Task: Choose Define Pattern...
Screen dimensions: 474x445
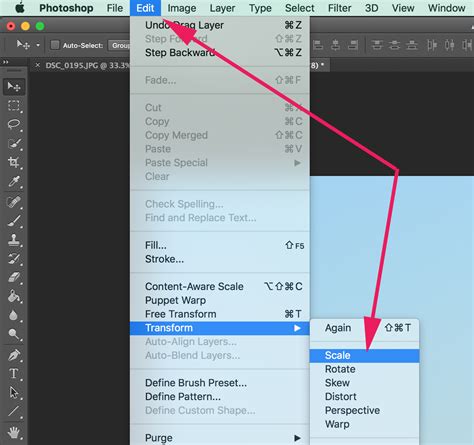Action: click(220, 397)
